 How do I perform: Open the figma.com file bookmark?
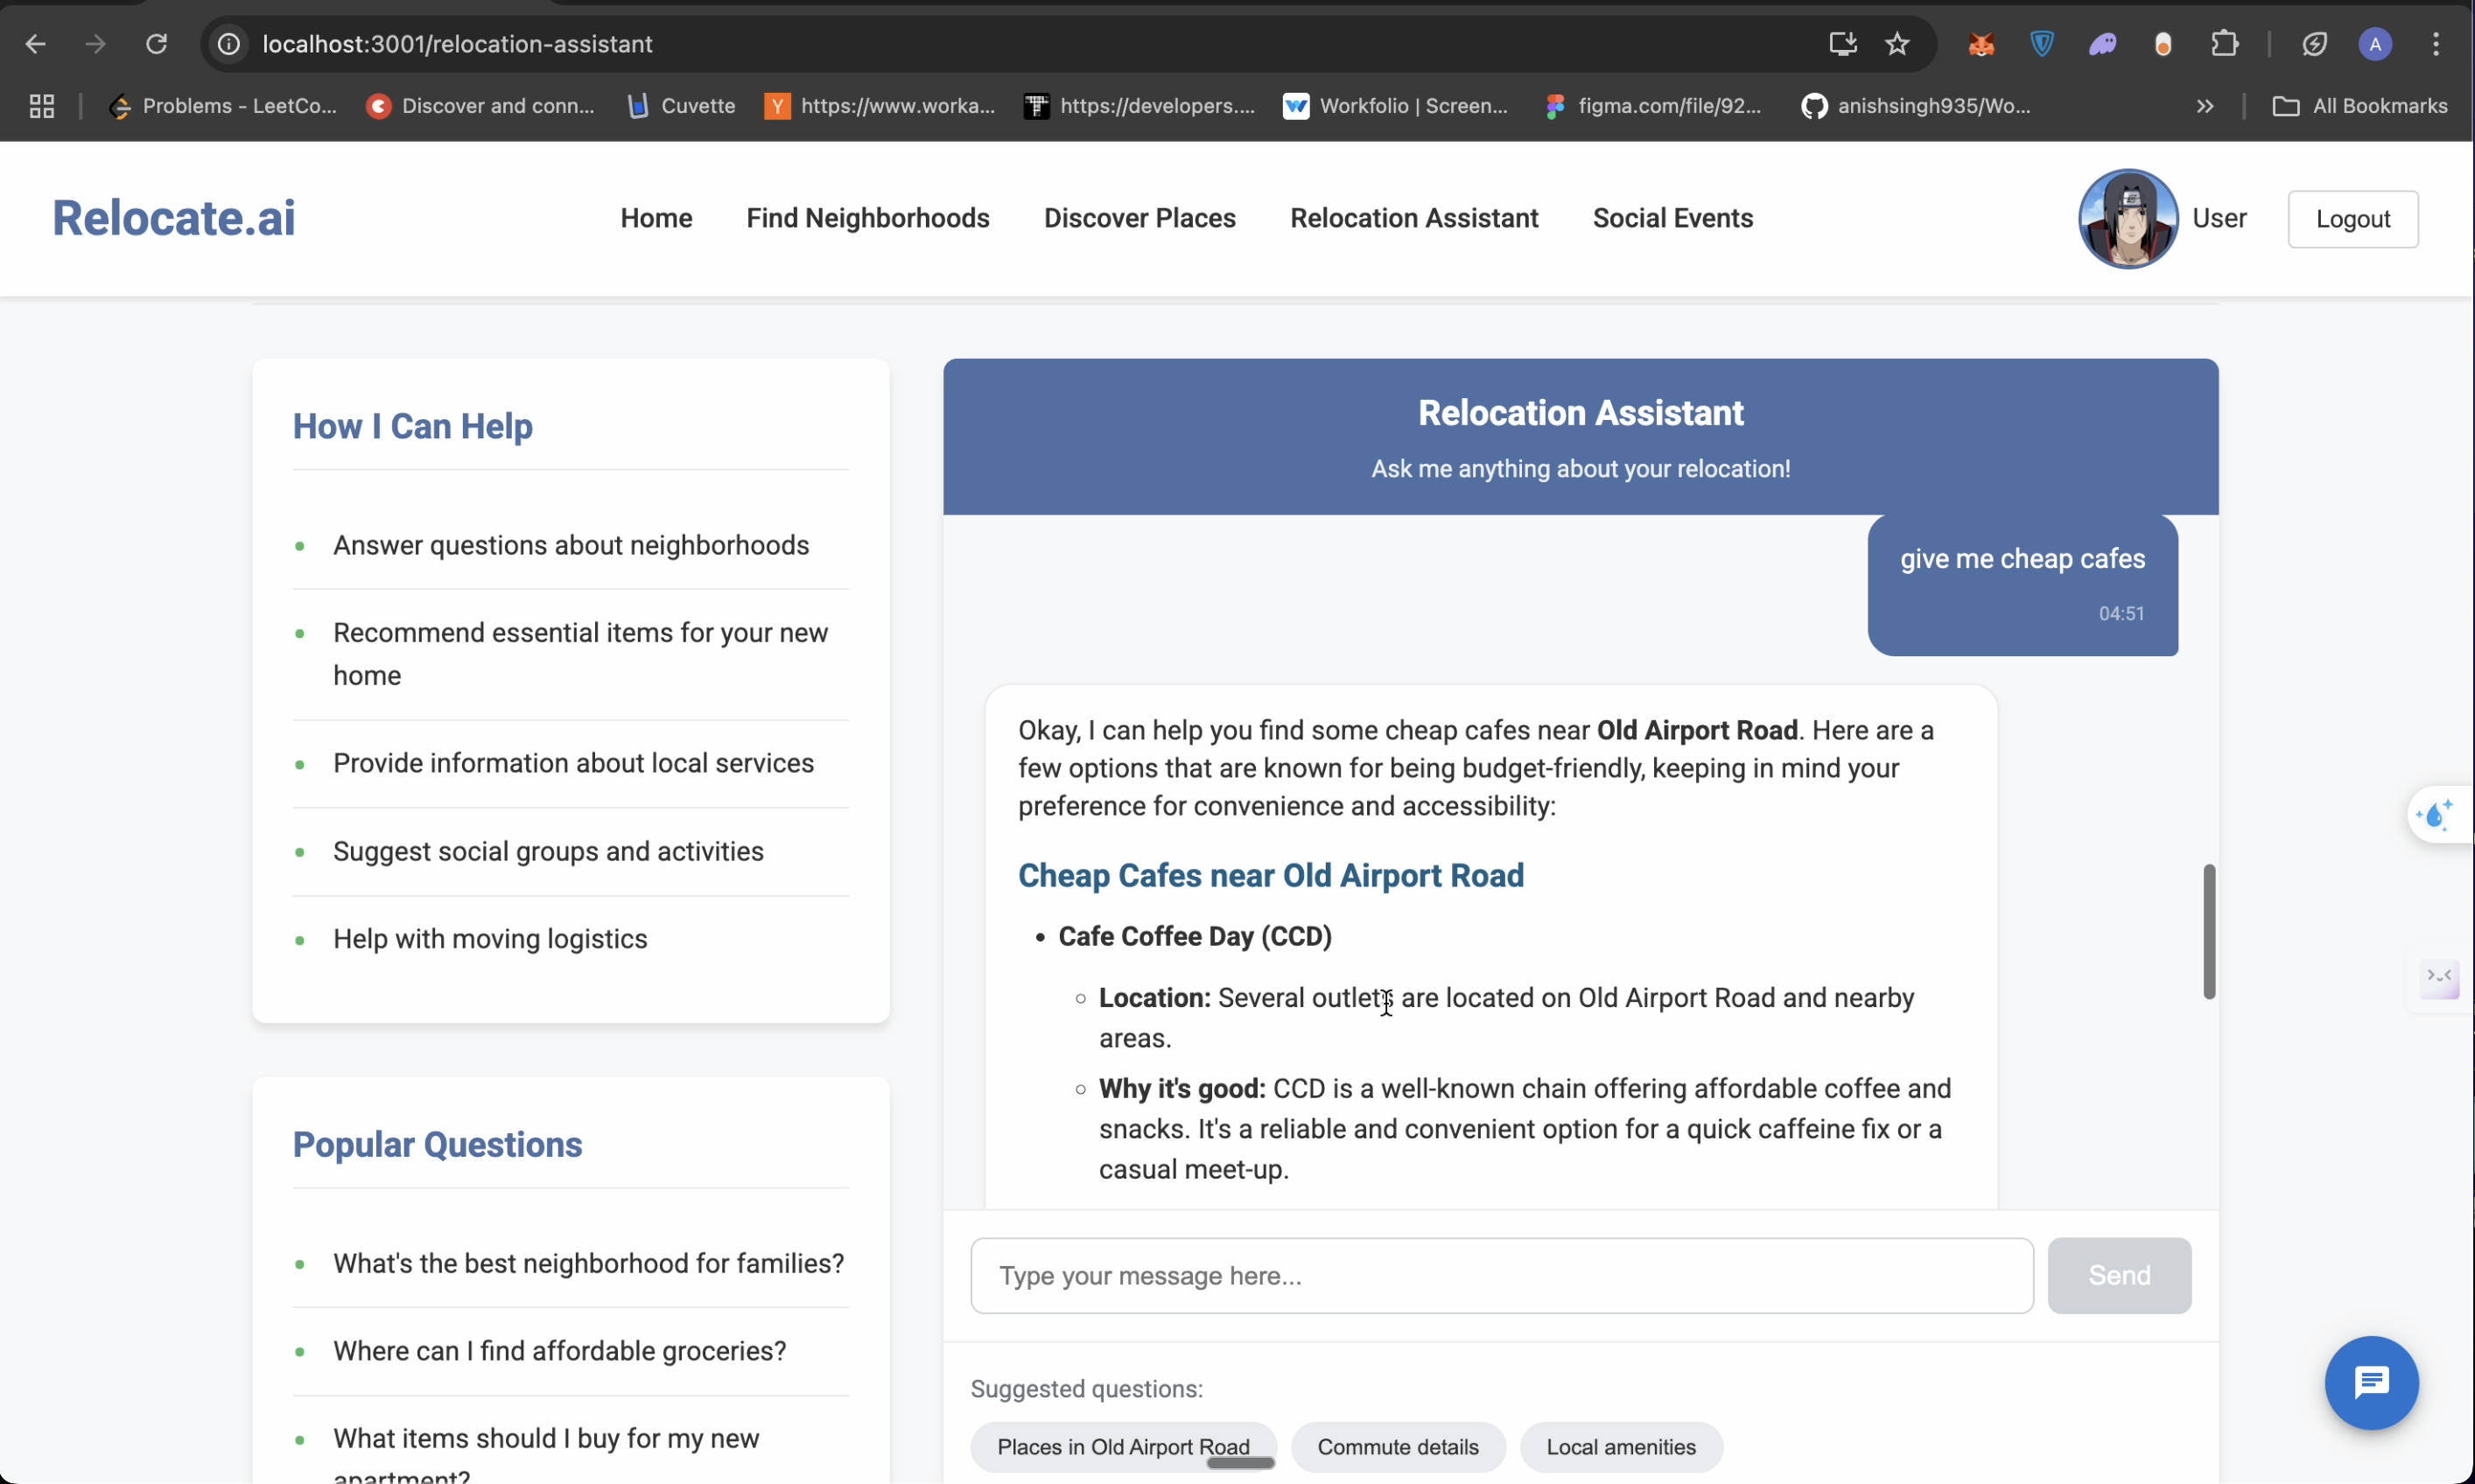coord(1654,106)
